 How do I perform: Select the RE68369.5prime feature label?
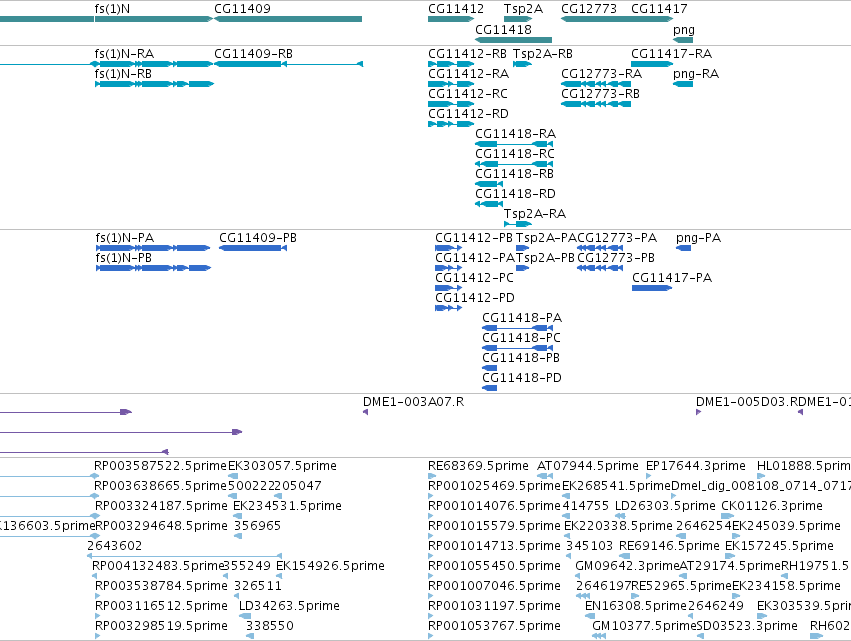pyautogui.click(x=478, y=466)
